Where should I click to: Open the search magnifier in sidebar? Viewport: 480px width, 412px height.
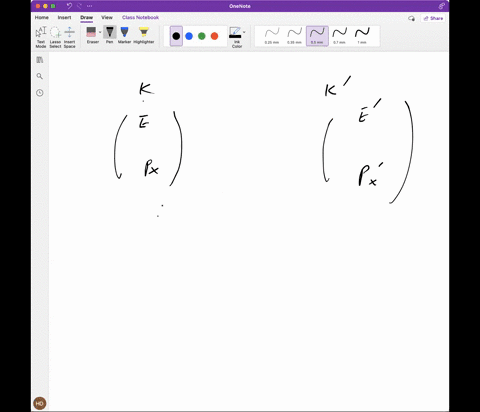click(x=40, y=76)
